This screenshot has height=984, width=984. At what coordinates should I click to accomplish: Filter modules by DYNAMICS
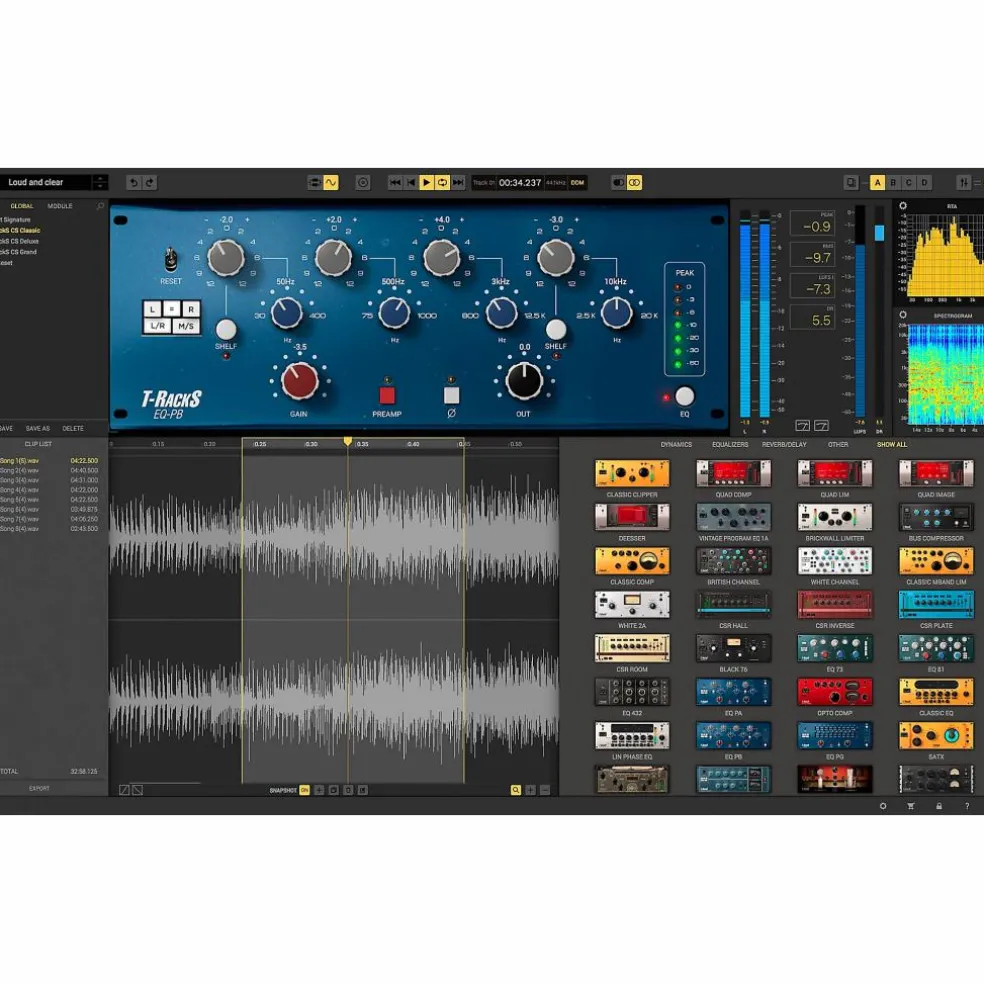pos(676,444)
